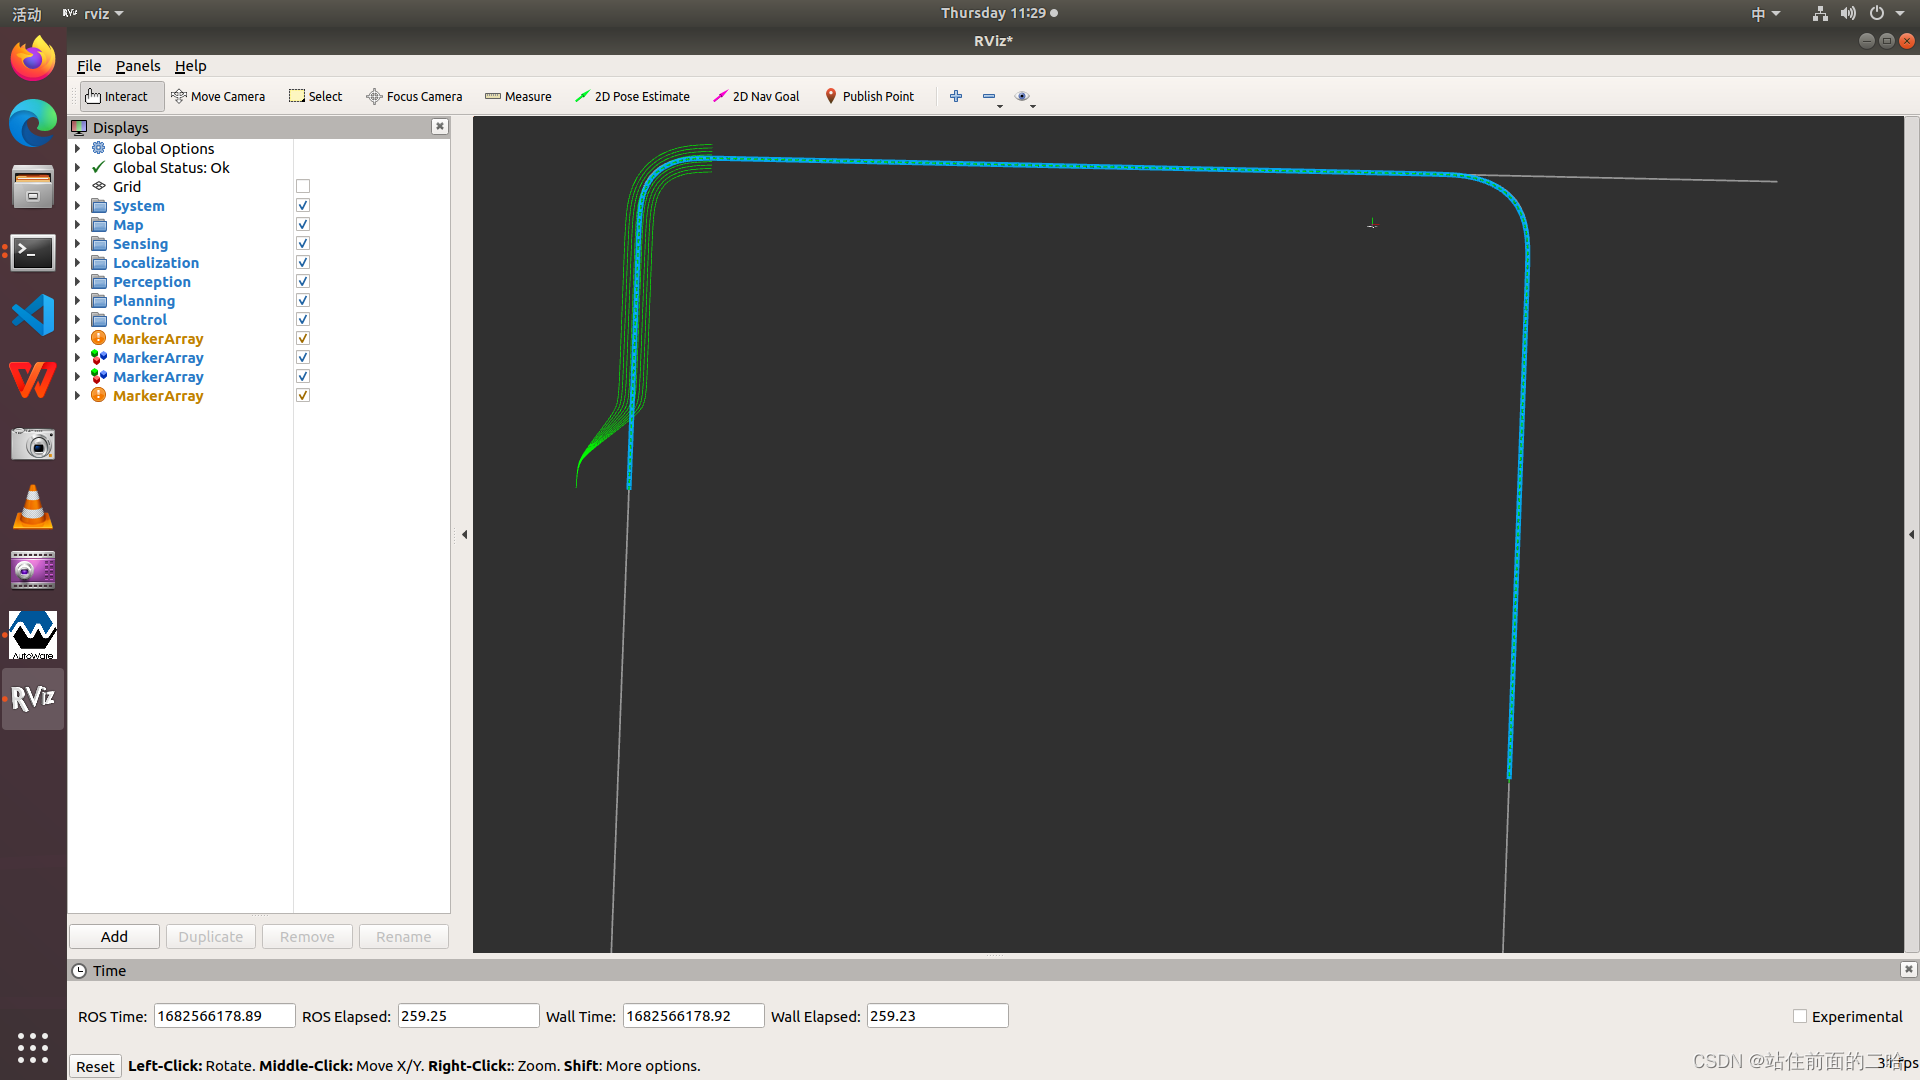
Task: Select the 2D Pose Estimate tool
Action: [x=632, y=96]
